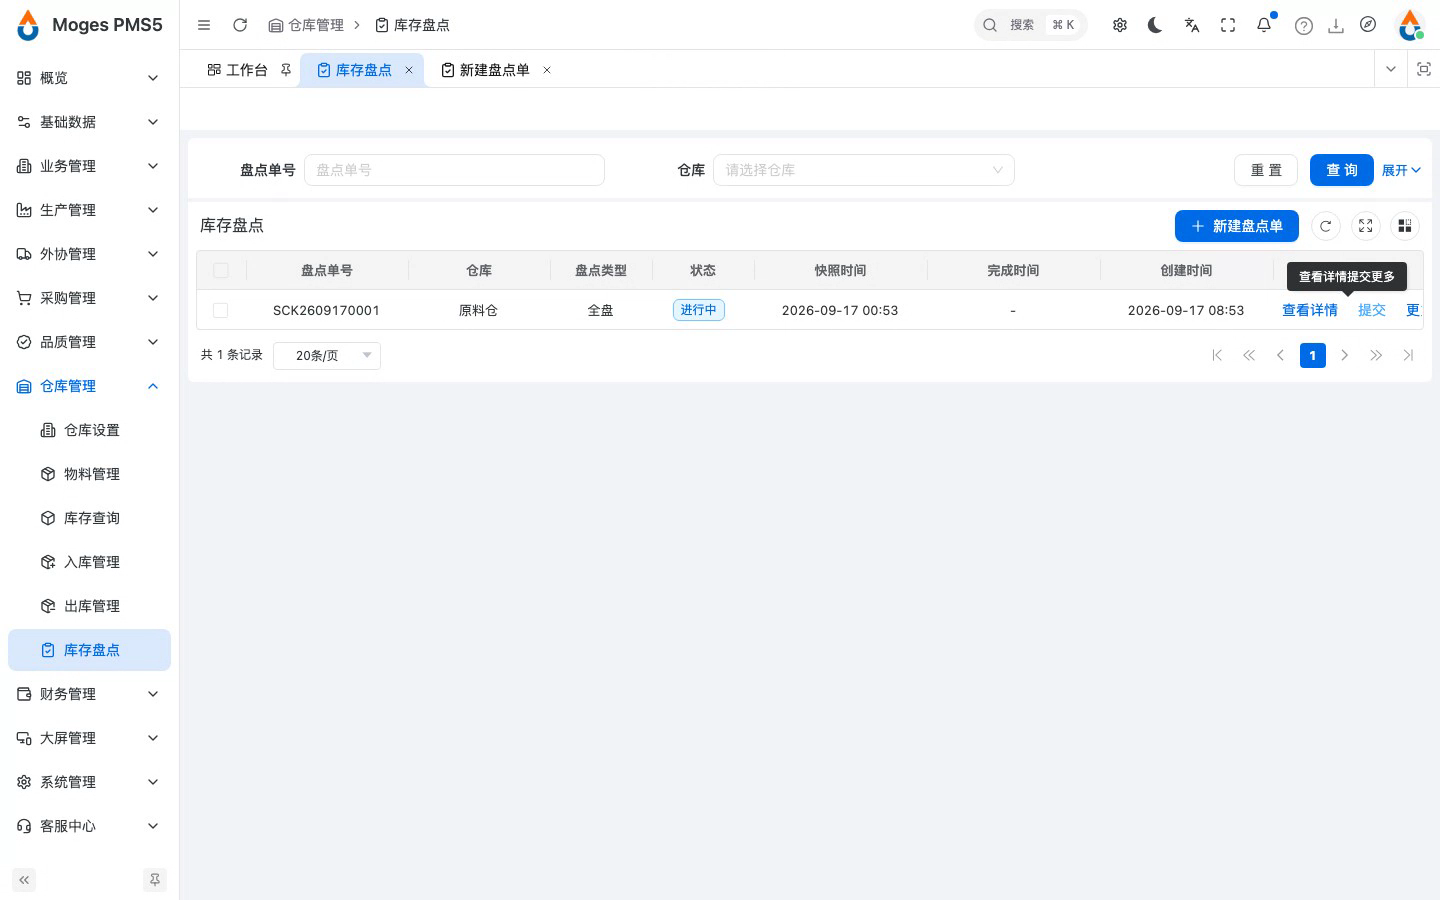Open the 20条/页 page size dropdown
Image resolution: width=1440 pixels, height=900 pixels.
[x=327, y=355]
